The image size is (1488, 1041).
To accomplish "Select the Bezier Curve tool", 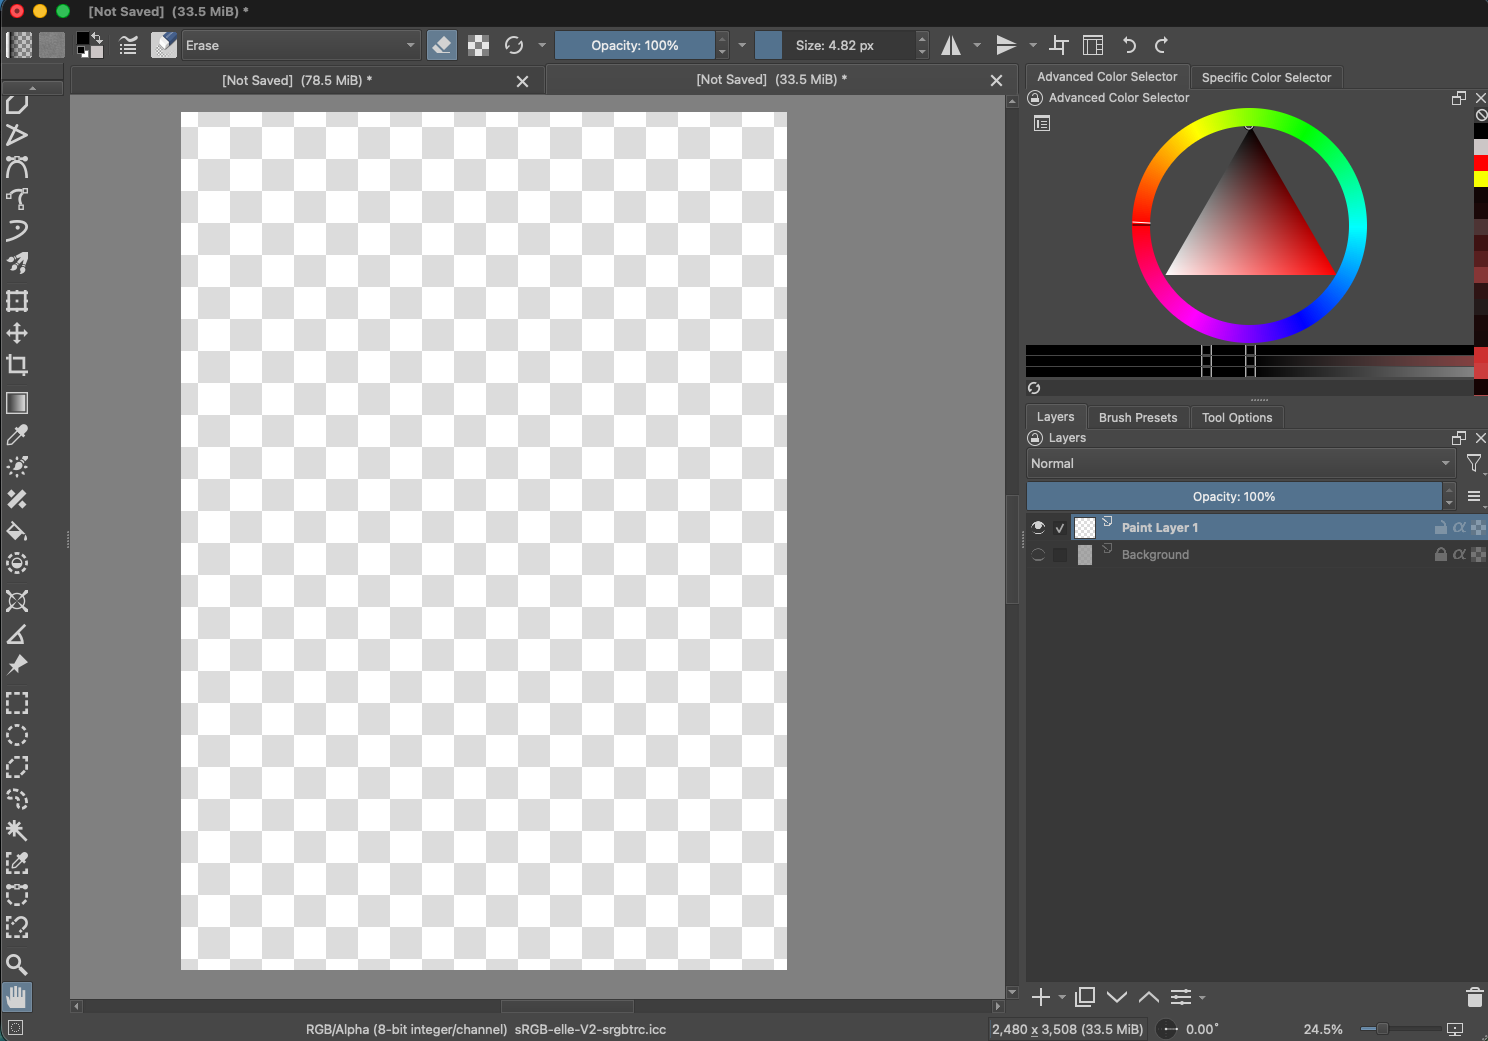I will (x=17, y=167).
